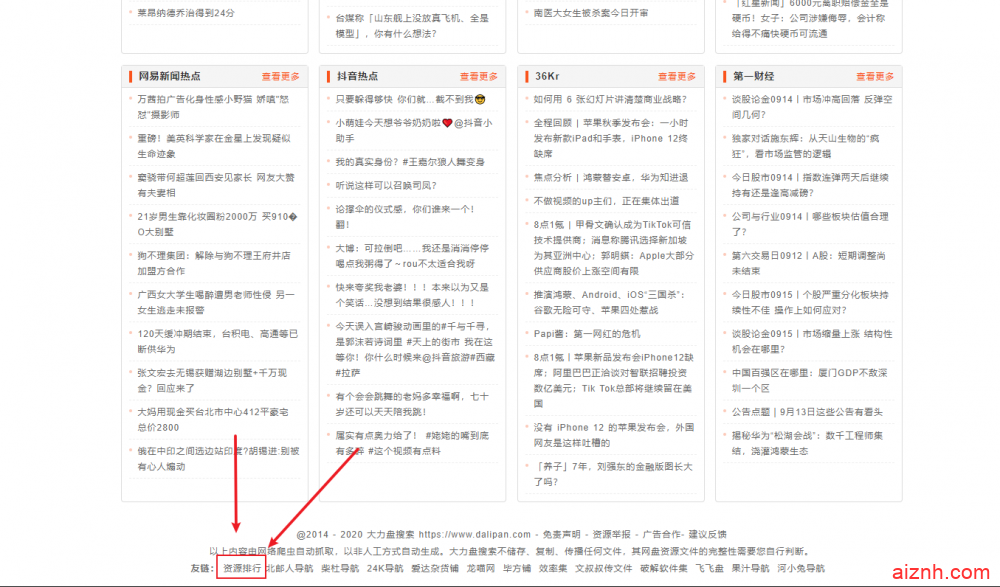The height and width of the screenshot is (587, 1000).
Task: Open 查看更多 for 第一财经
Action: [x=875, y=75]
